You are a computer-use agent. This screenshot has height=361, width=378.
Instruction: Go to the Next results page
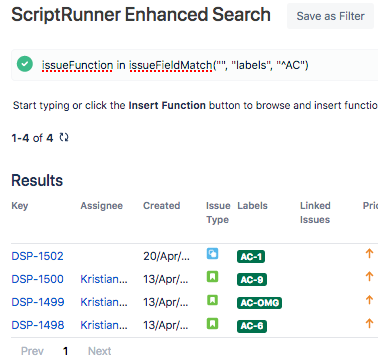[99, 351]
